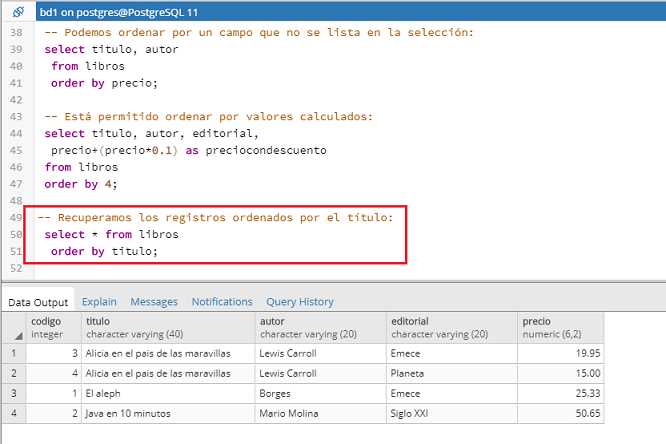
Task: Click the connection status link icon
Action: pyautogui.click(x=18, y=12)
